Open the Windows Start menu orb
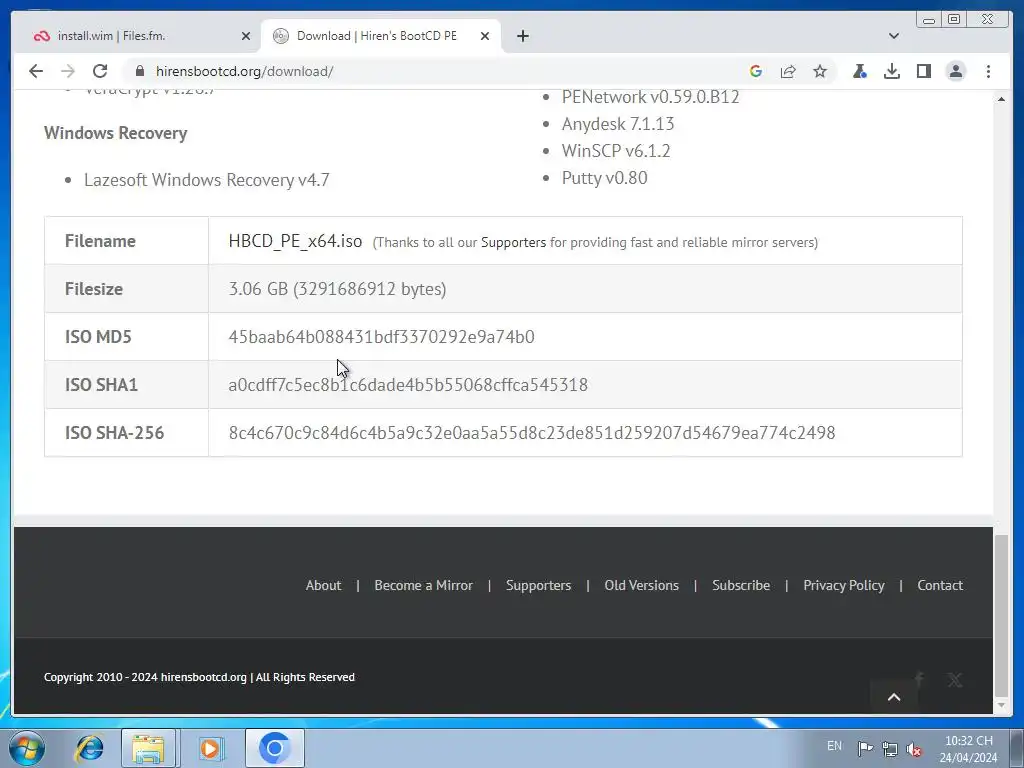The image size is (1024, 768). pyautogui.click(x=27, y=748)
